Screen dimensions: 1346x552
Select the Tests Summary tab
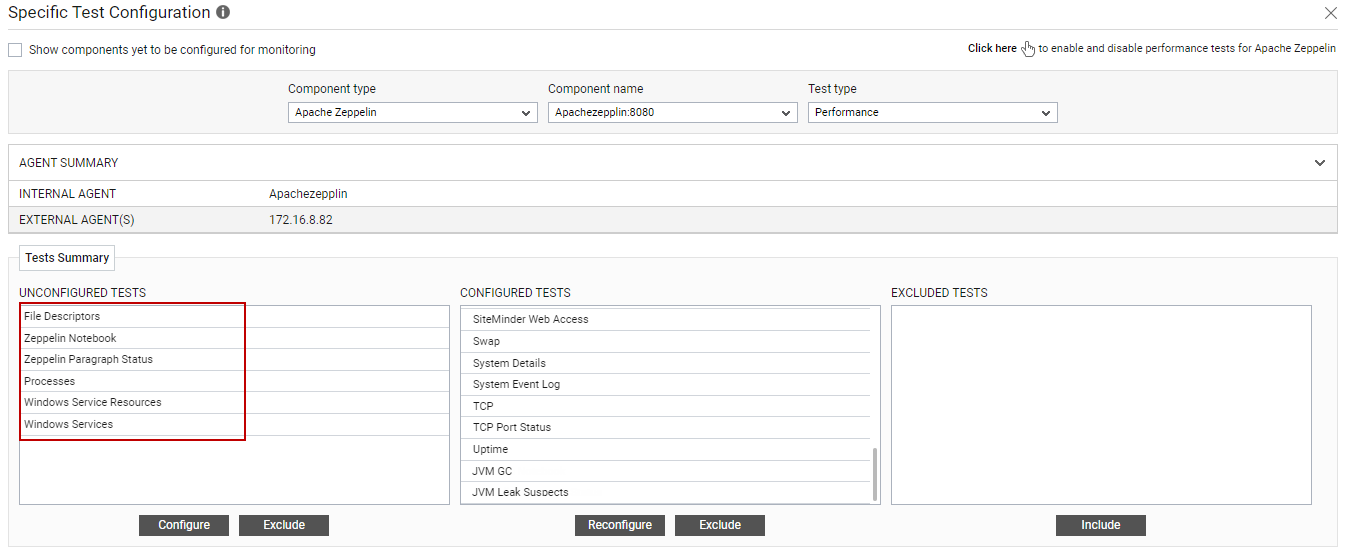click(x=67, y=258)
